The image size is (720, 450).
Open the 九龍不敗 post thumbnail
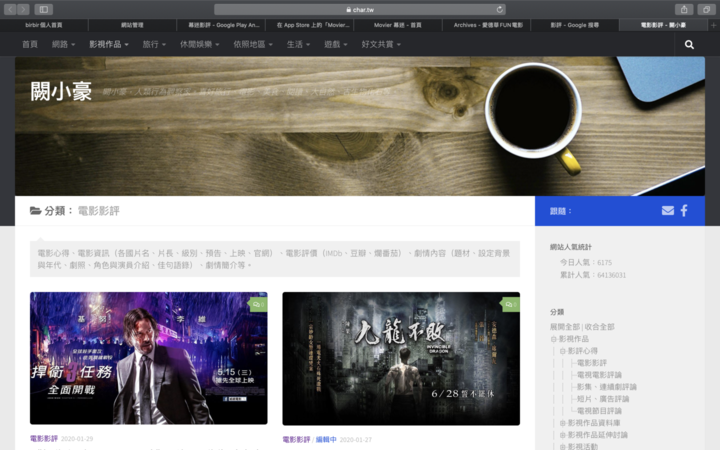click(401, 358)
